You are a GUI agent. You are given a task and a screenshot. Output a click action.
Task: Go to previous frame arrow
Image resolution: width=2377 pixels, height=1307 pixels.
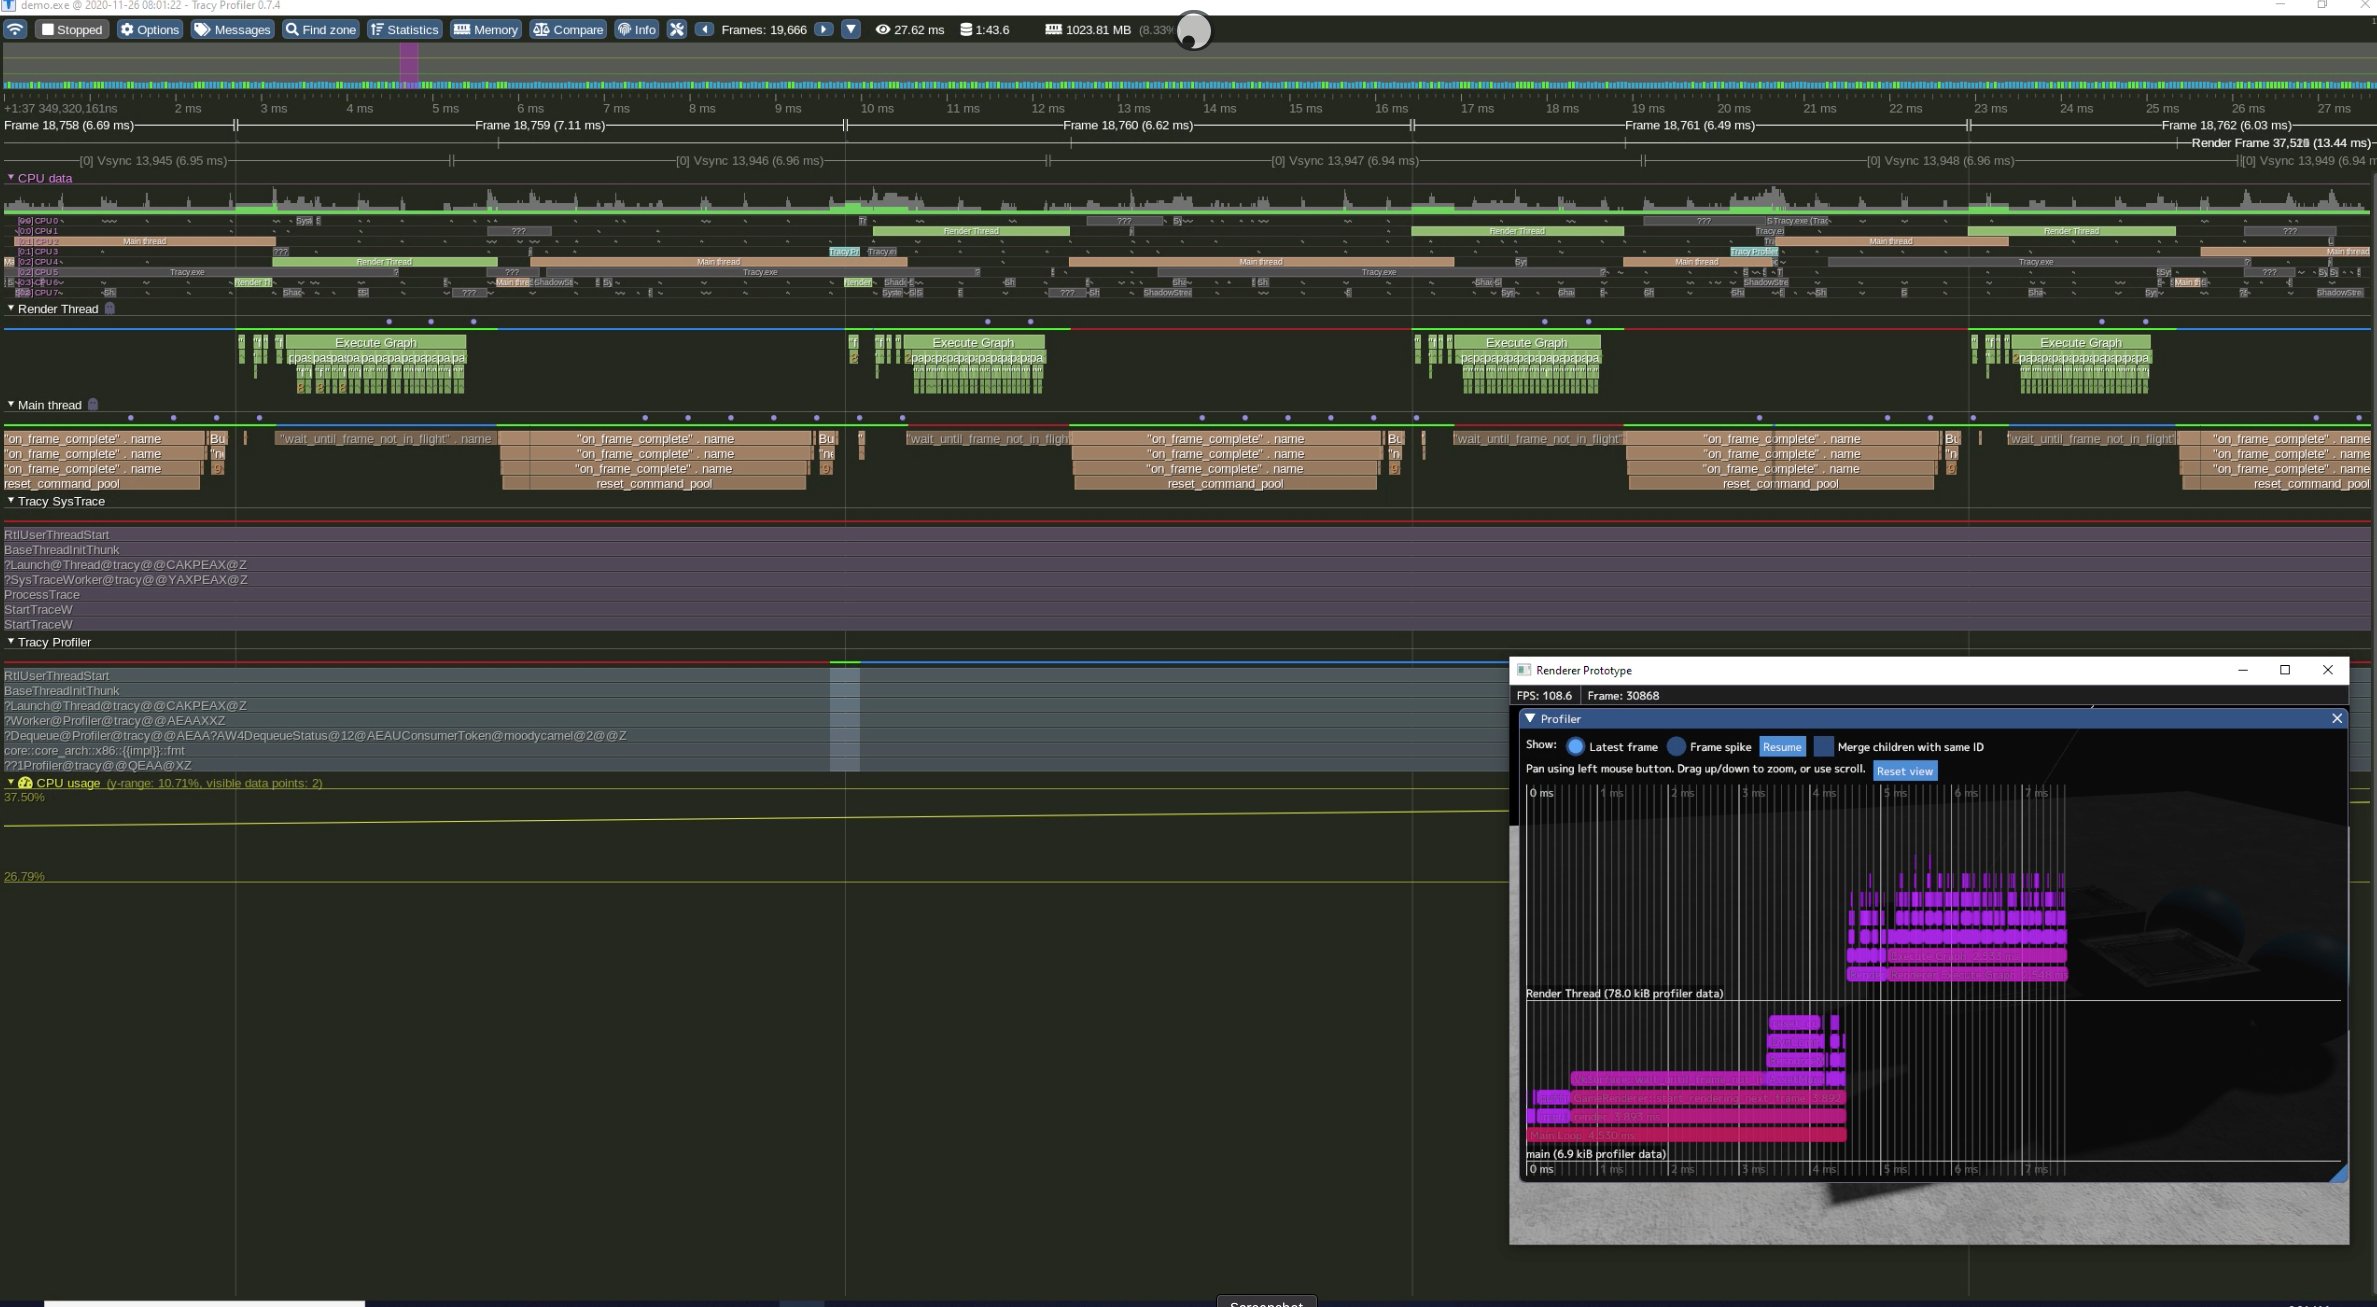point(705,29)
